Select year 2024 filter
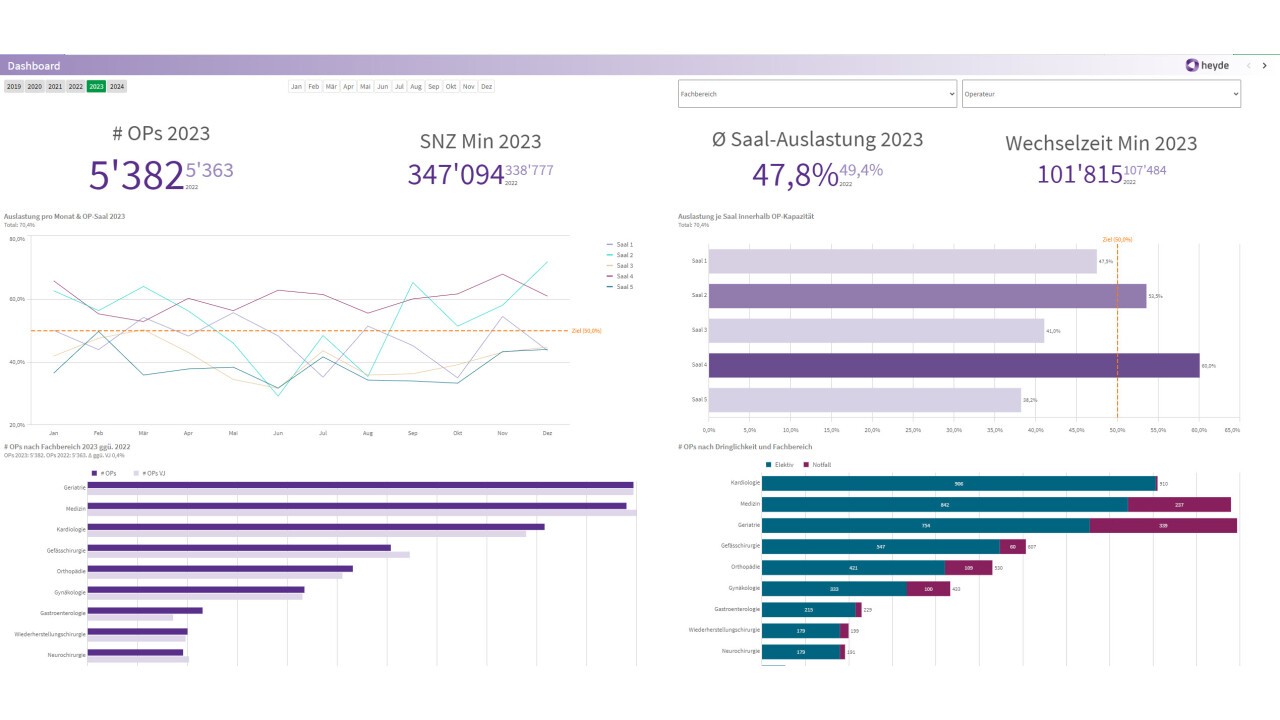The width and height of the screenshot is (1280, 720). (117, 87)
